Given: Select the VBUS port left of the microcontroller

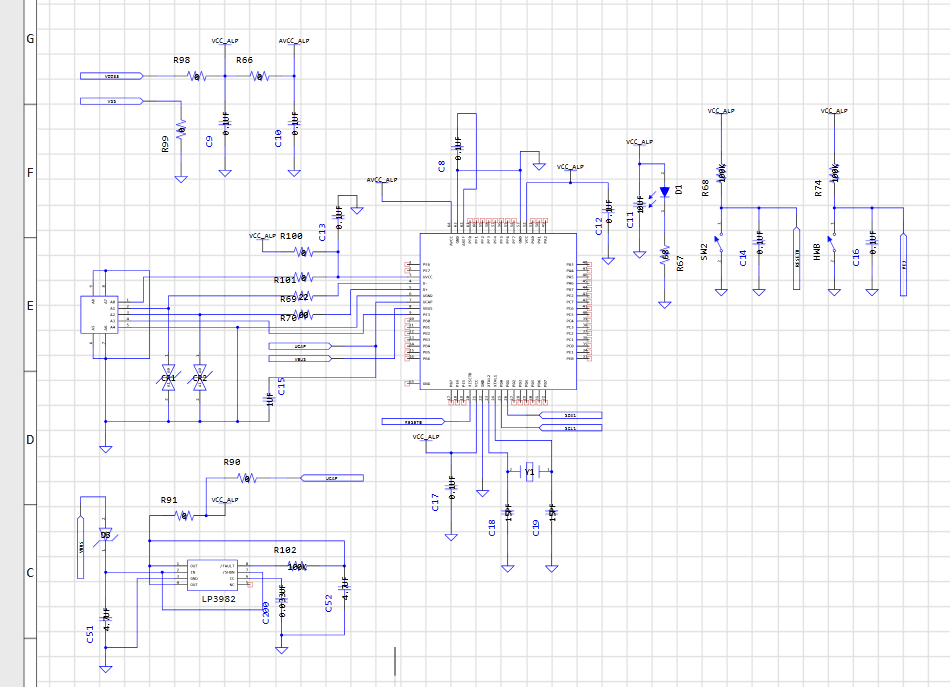Looking at the screenshot, I should 301,359.
